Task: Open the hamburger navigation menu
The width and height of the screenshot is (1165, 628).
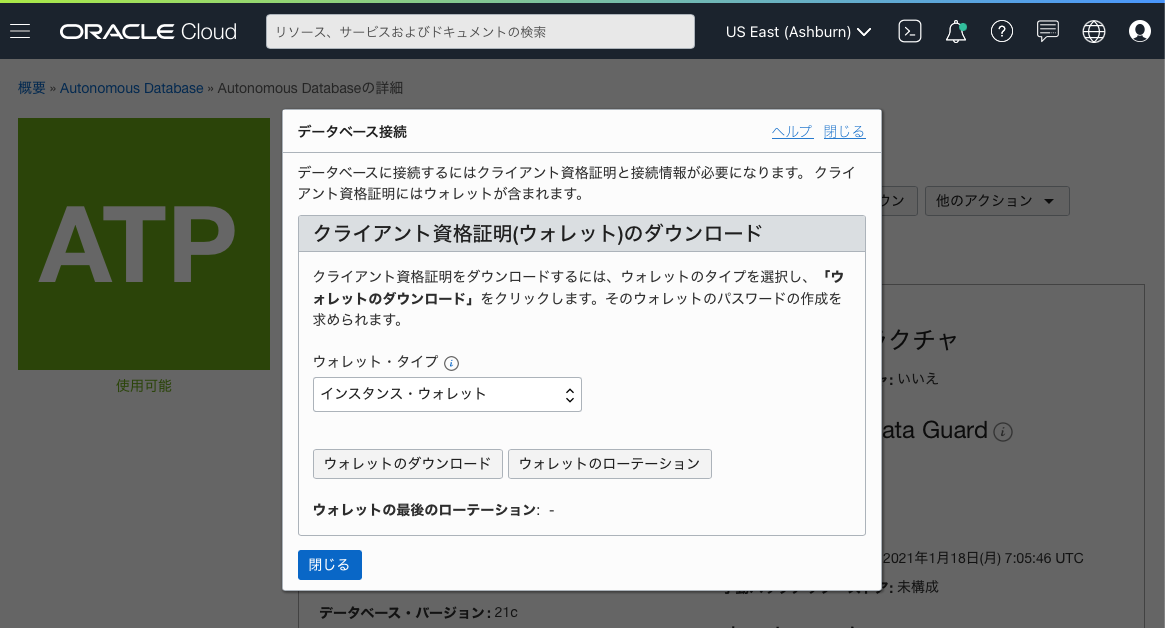Action: pos(20,31)
